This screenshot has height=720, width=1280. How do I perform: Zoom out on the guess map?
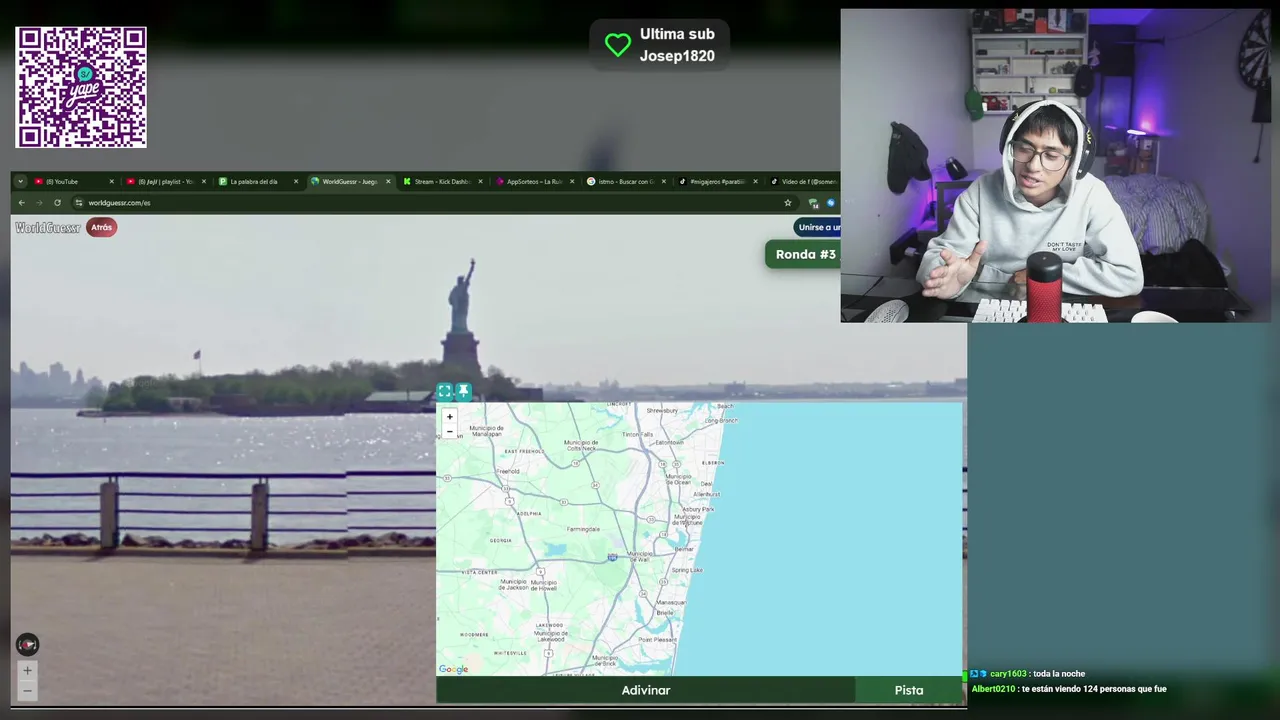coord(449,432)
